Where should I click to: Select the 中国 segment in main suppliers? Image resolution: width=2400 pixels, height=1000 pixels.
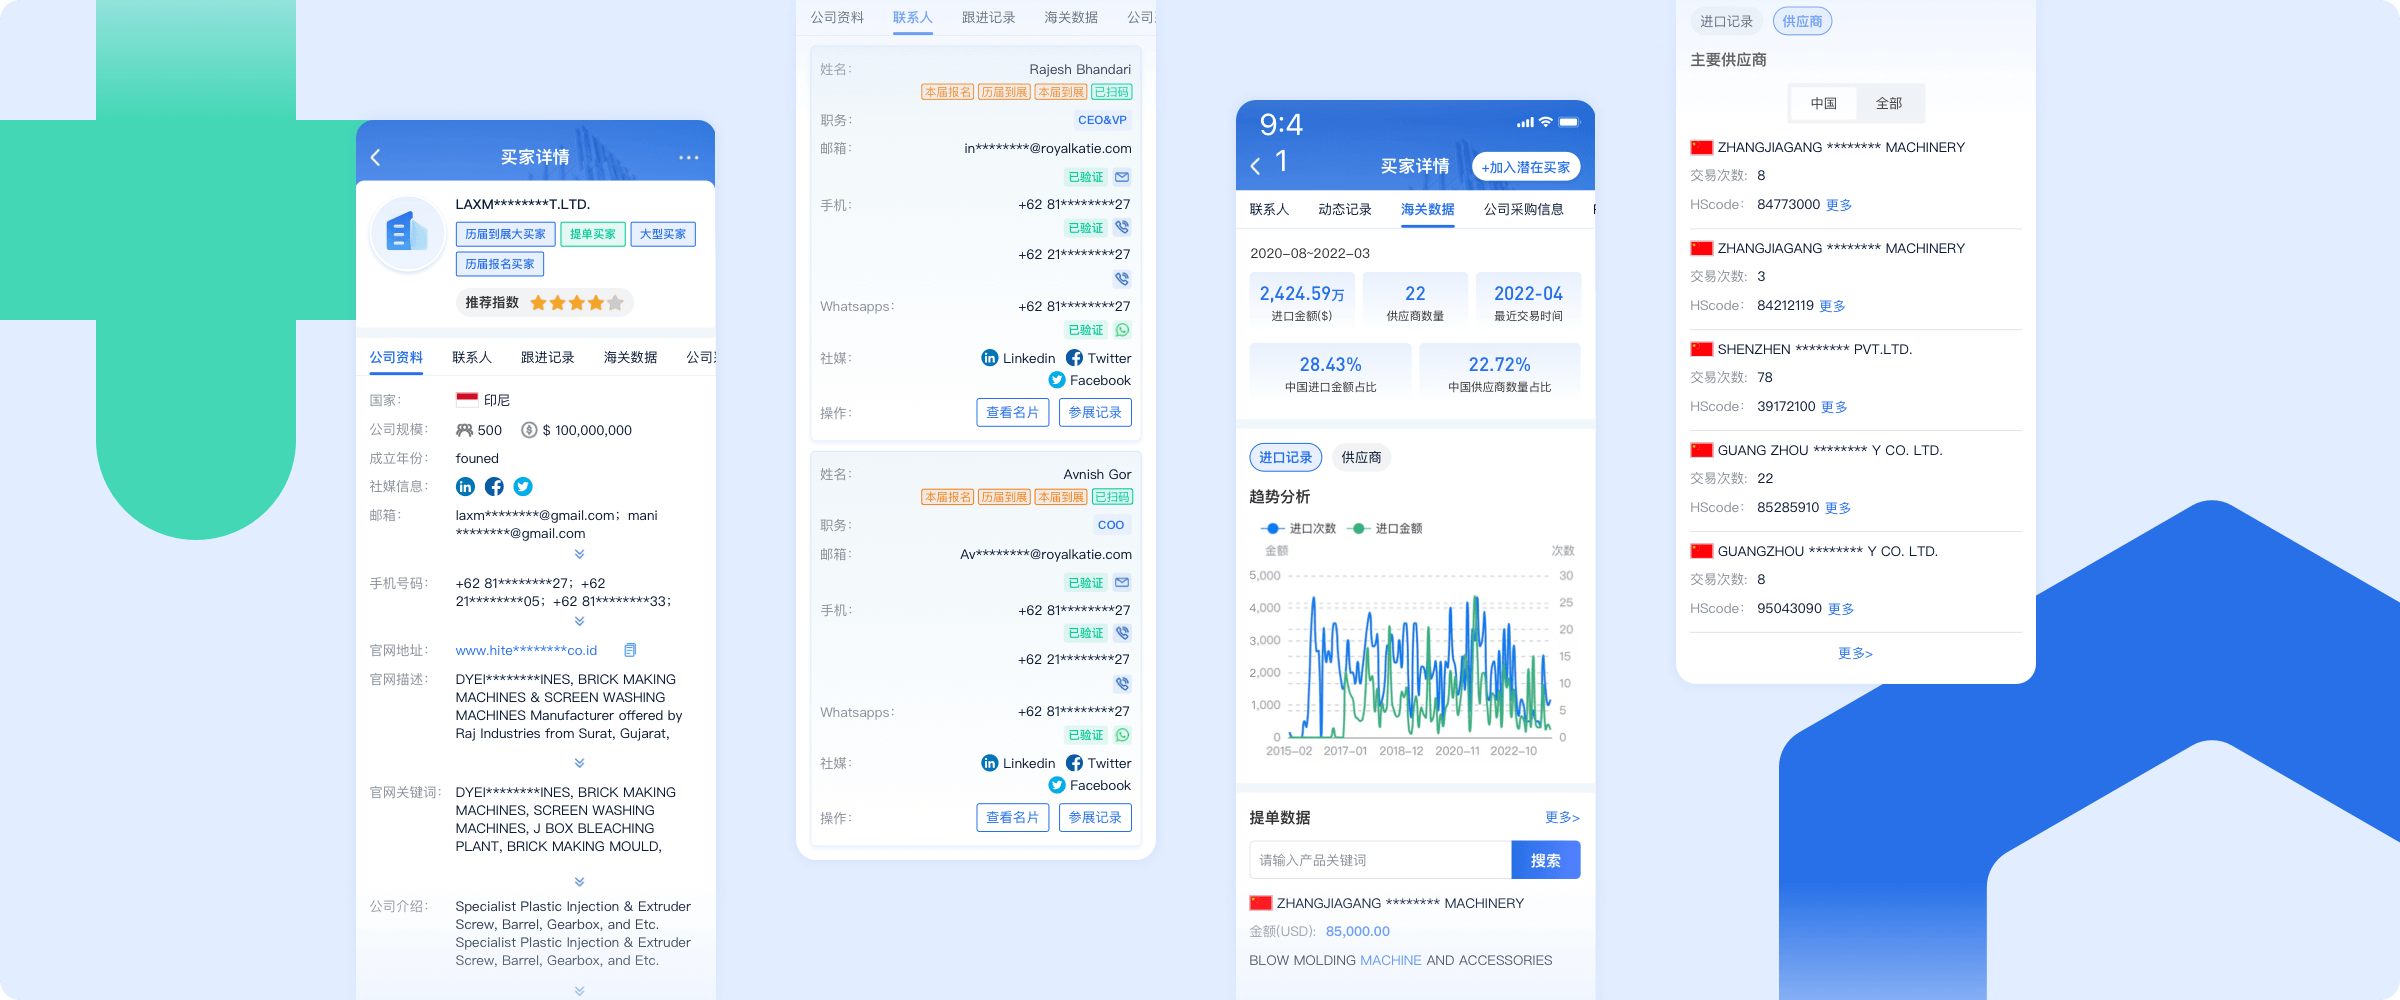(x=1823, y=103)
